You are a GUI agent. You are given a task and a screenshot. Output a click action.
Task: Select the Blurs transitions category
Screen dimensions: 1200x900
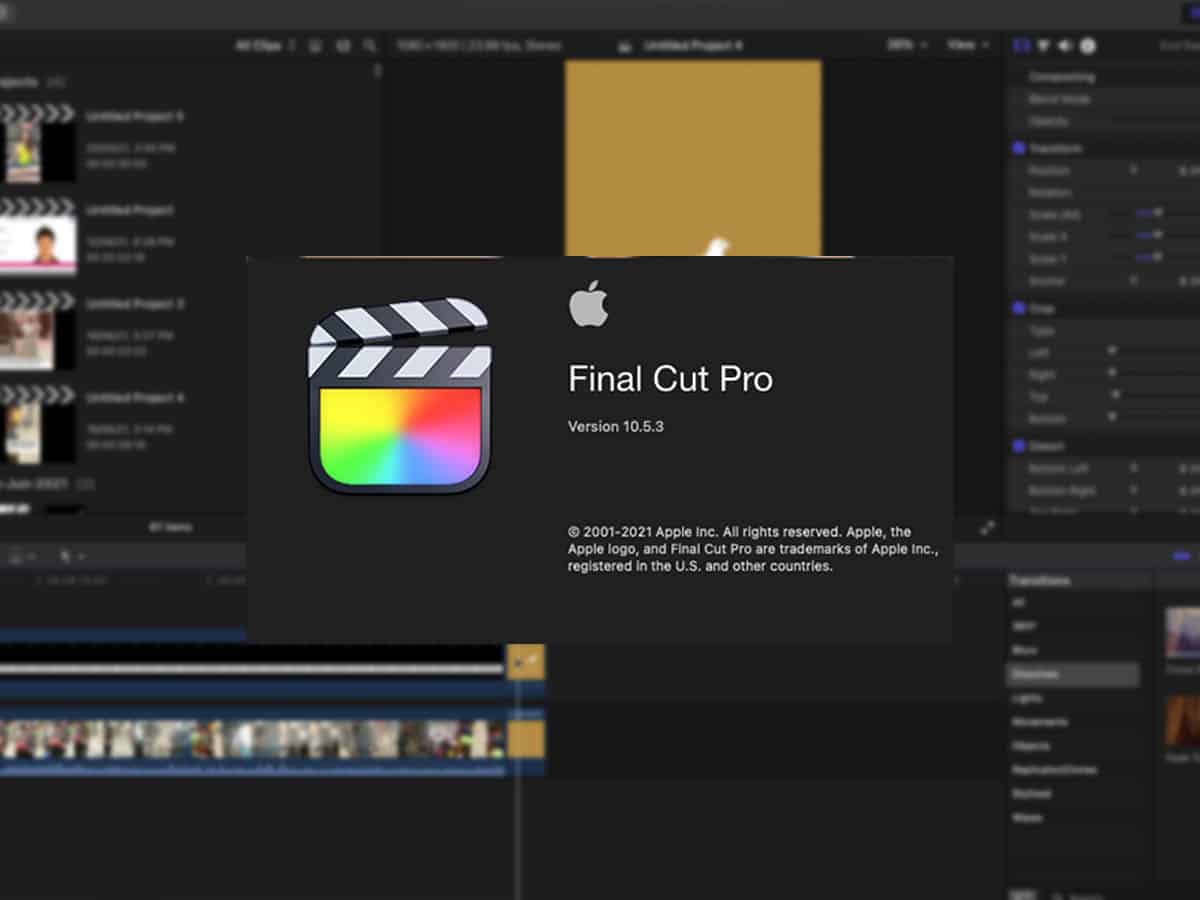[x=1024, y=651]
